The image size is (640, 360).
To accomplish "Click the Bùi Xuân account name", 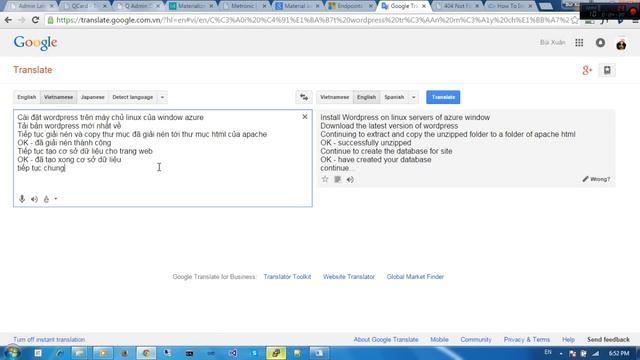I will click(553, 42).
